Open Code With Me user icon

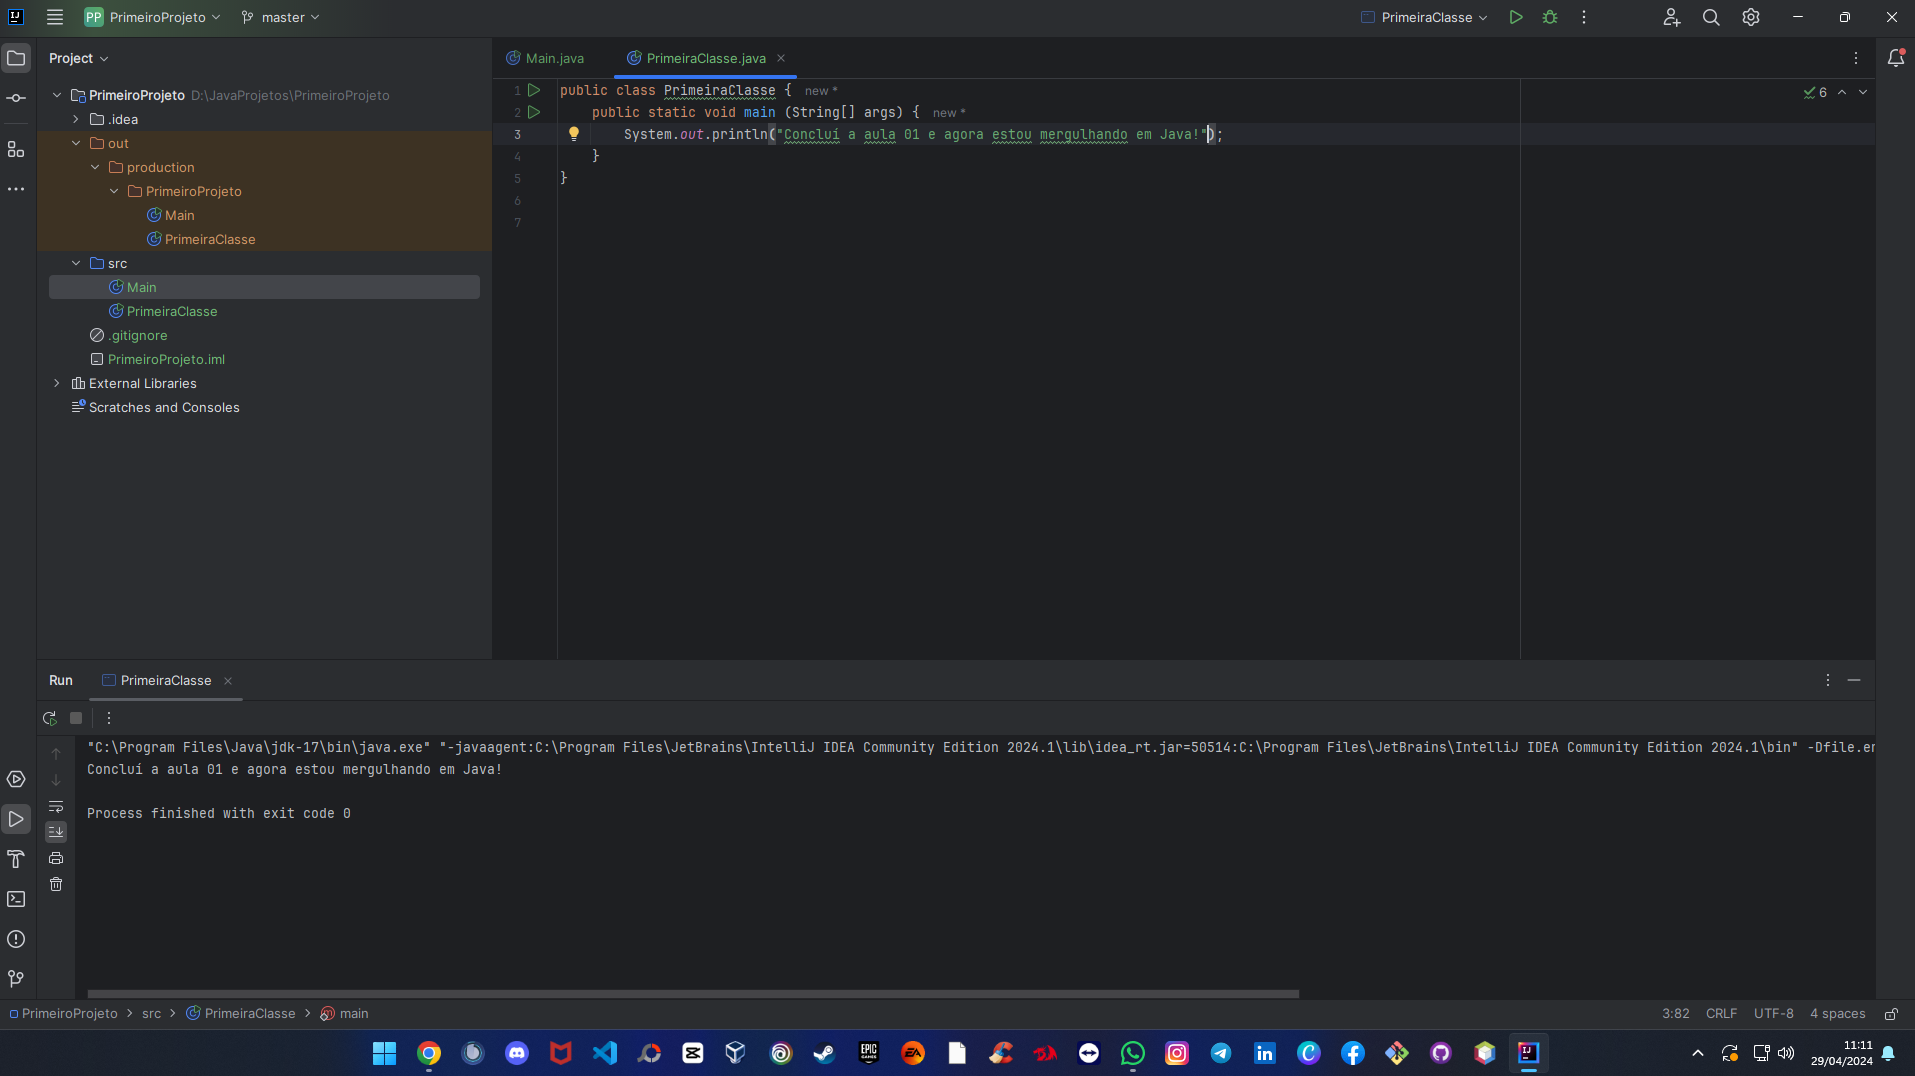coord(1671,17)
